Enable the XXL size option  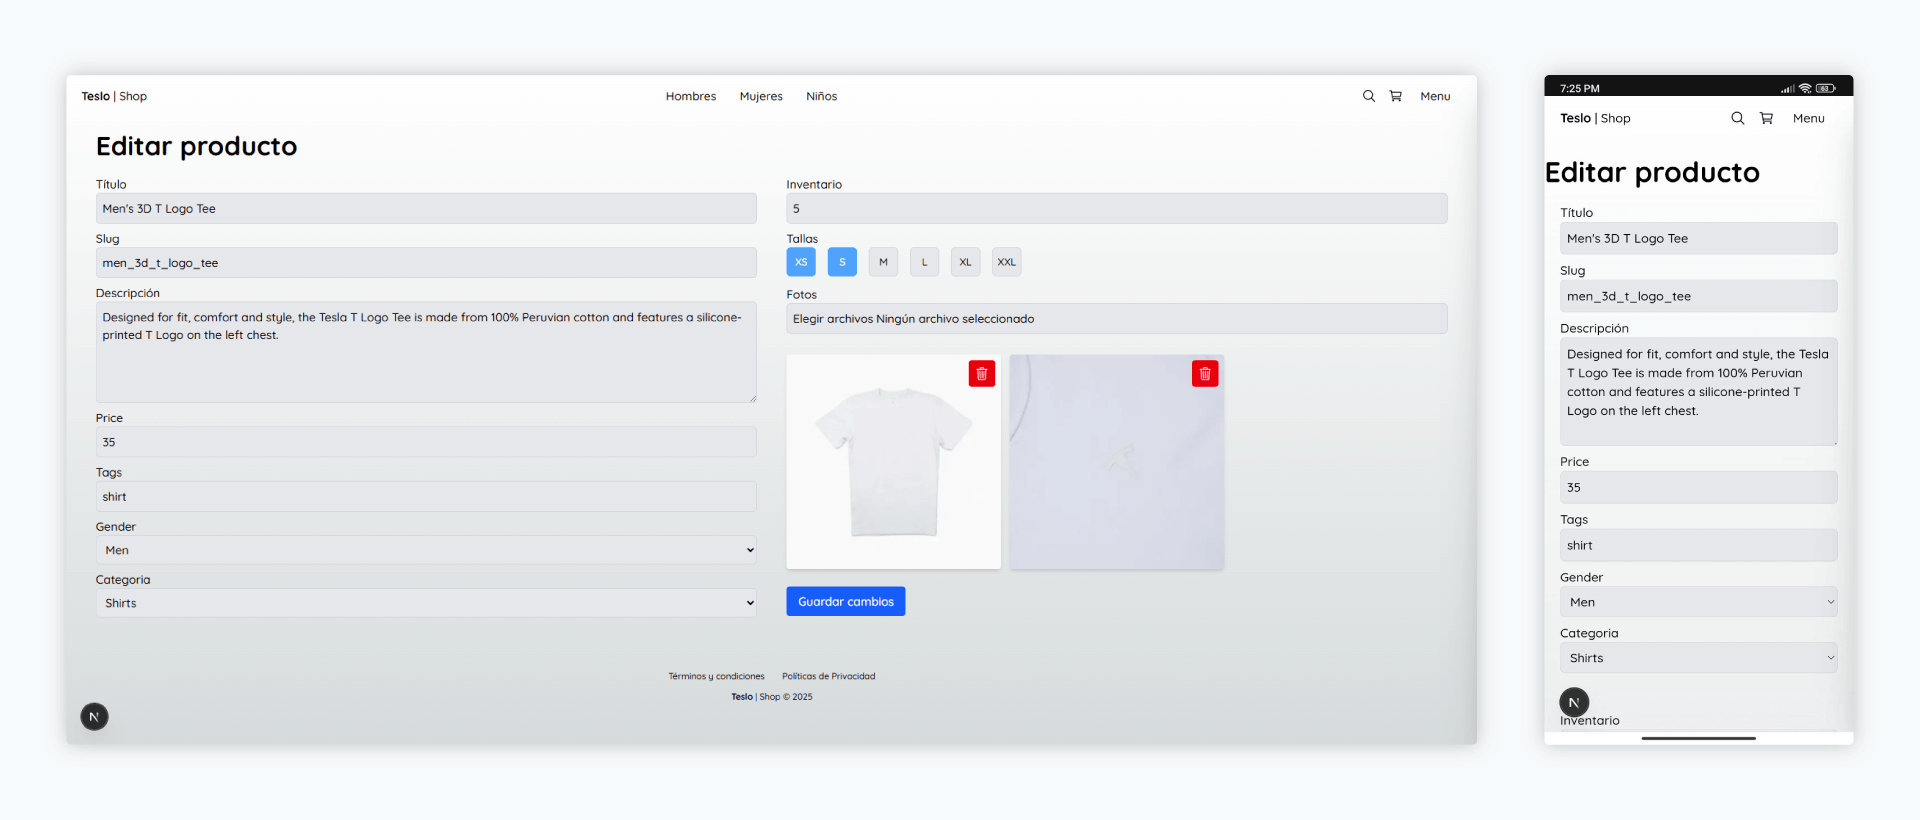tap(1006, 262)
